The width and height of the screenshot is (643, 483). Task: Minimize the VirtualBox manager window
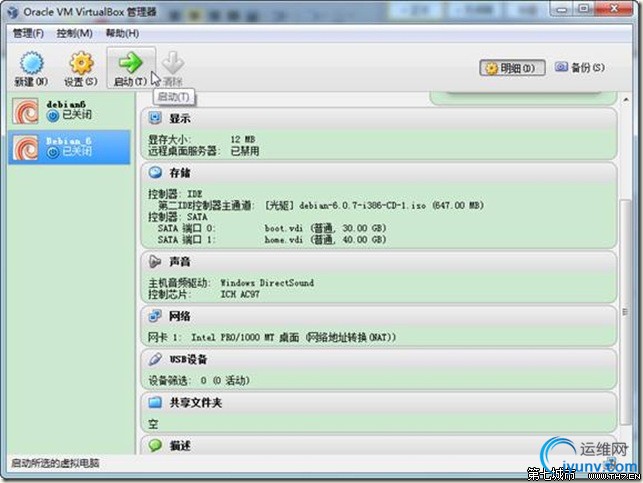click(561, 9)
